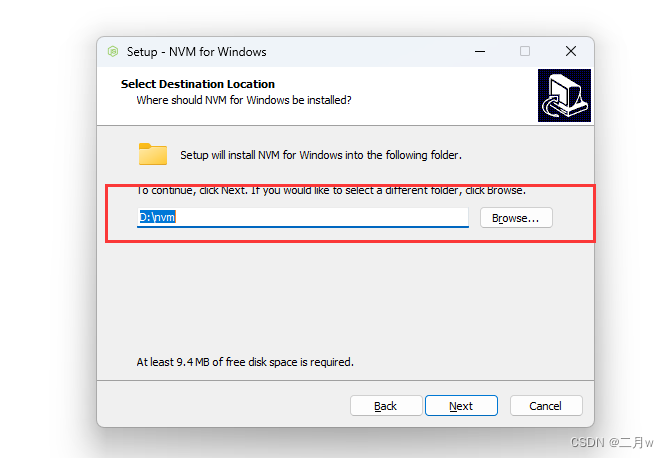Click the destination path field D:\nvm
The height and width of the screenshot is (458, 669).
[x=303, y=217]
